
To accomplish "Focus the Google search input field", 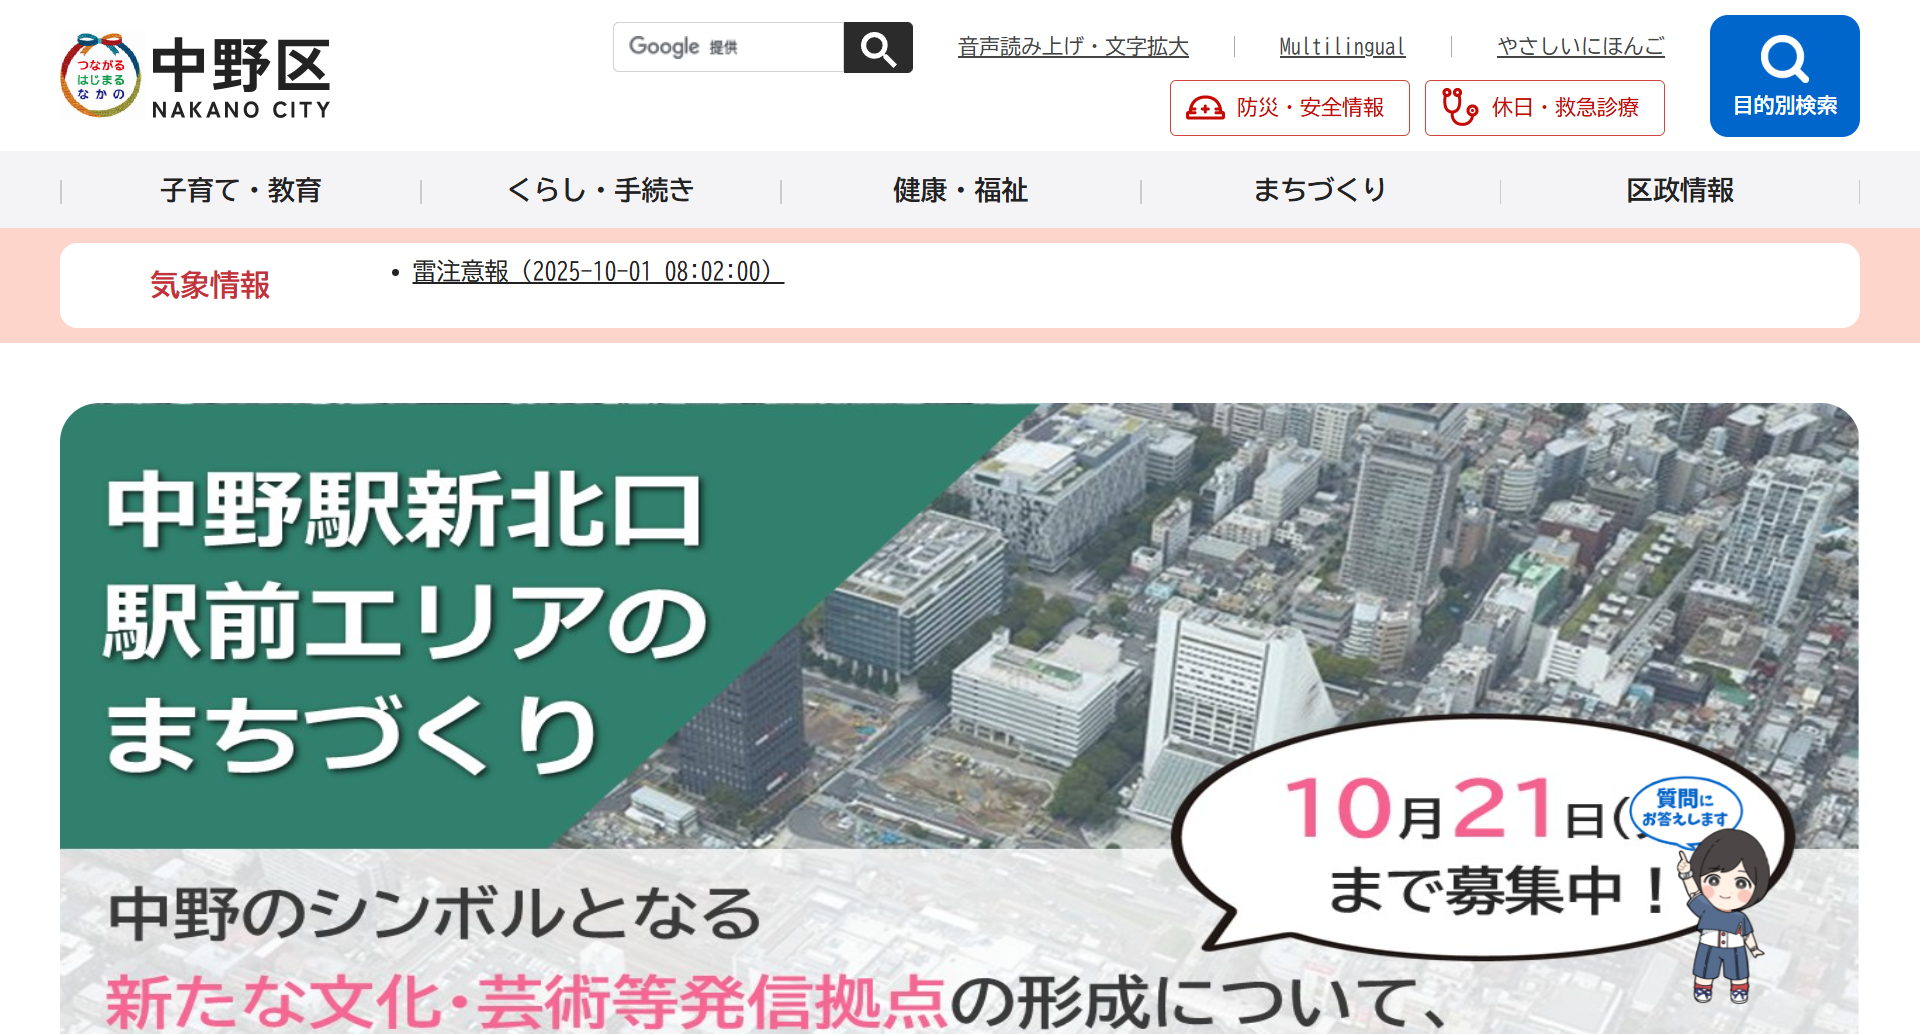I will 728,48.
